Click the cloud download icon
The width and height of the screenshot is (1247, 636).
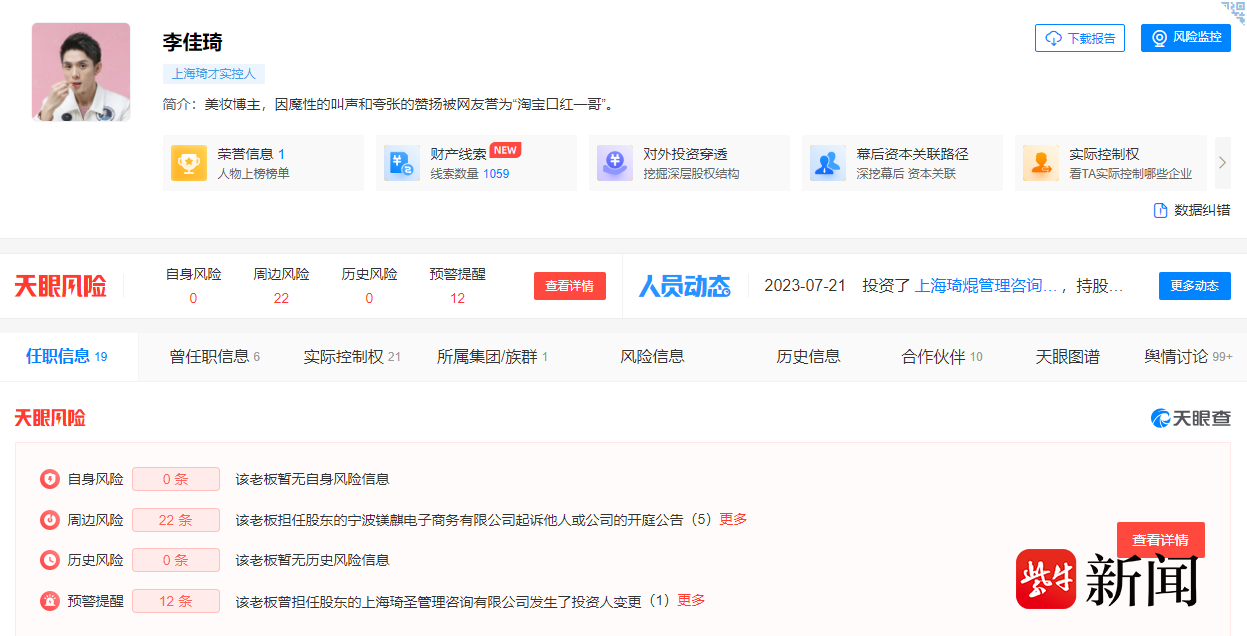click(x=1053, y=38)
